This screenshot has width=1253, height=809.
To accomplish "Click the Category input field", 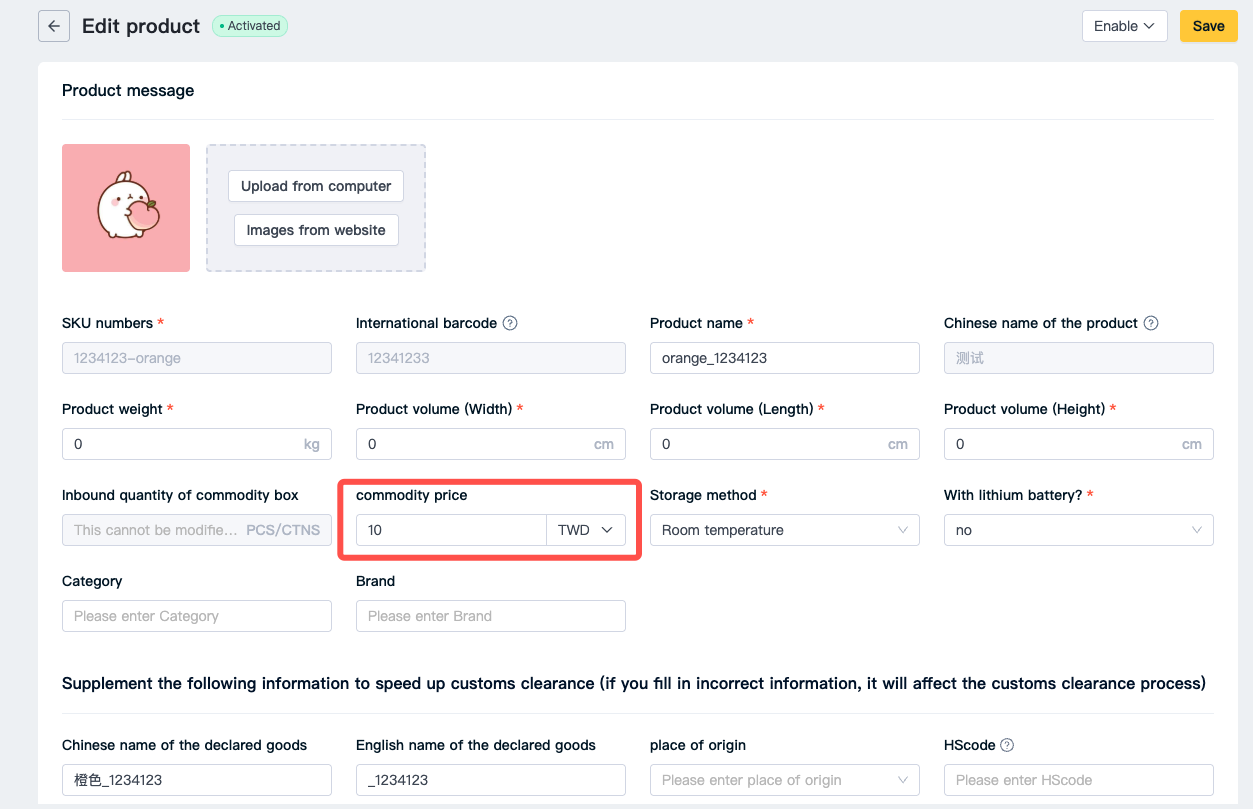I will [x=197, y=616].
